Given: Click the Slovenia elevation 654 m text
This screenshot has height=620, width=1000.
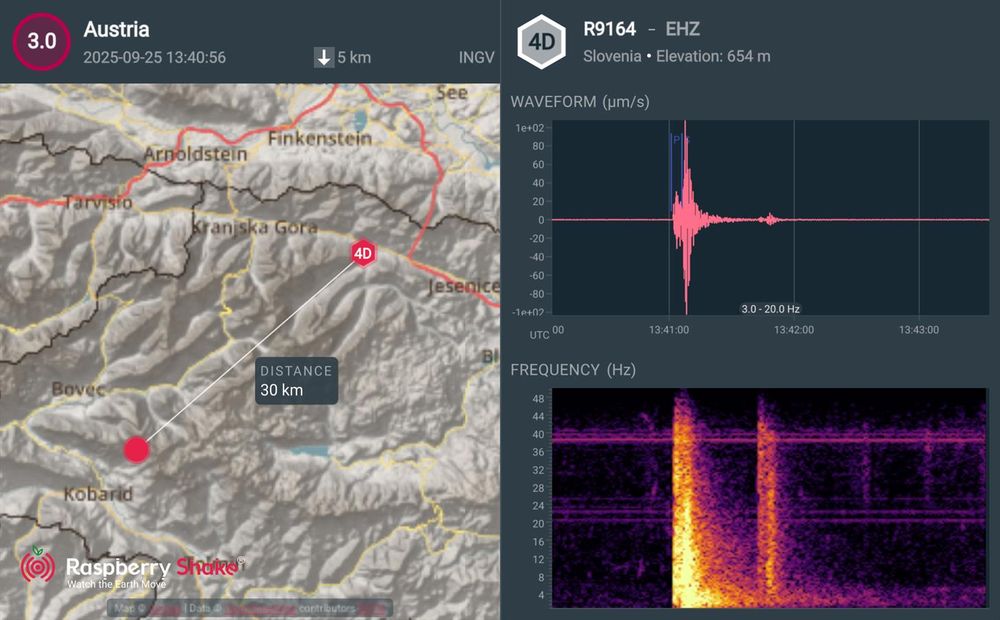Looking at the screenshot, I should click(677, 56).
